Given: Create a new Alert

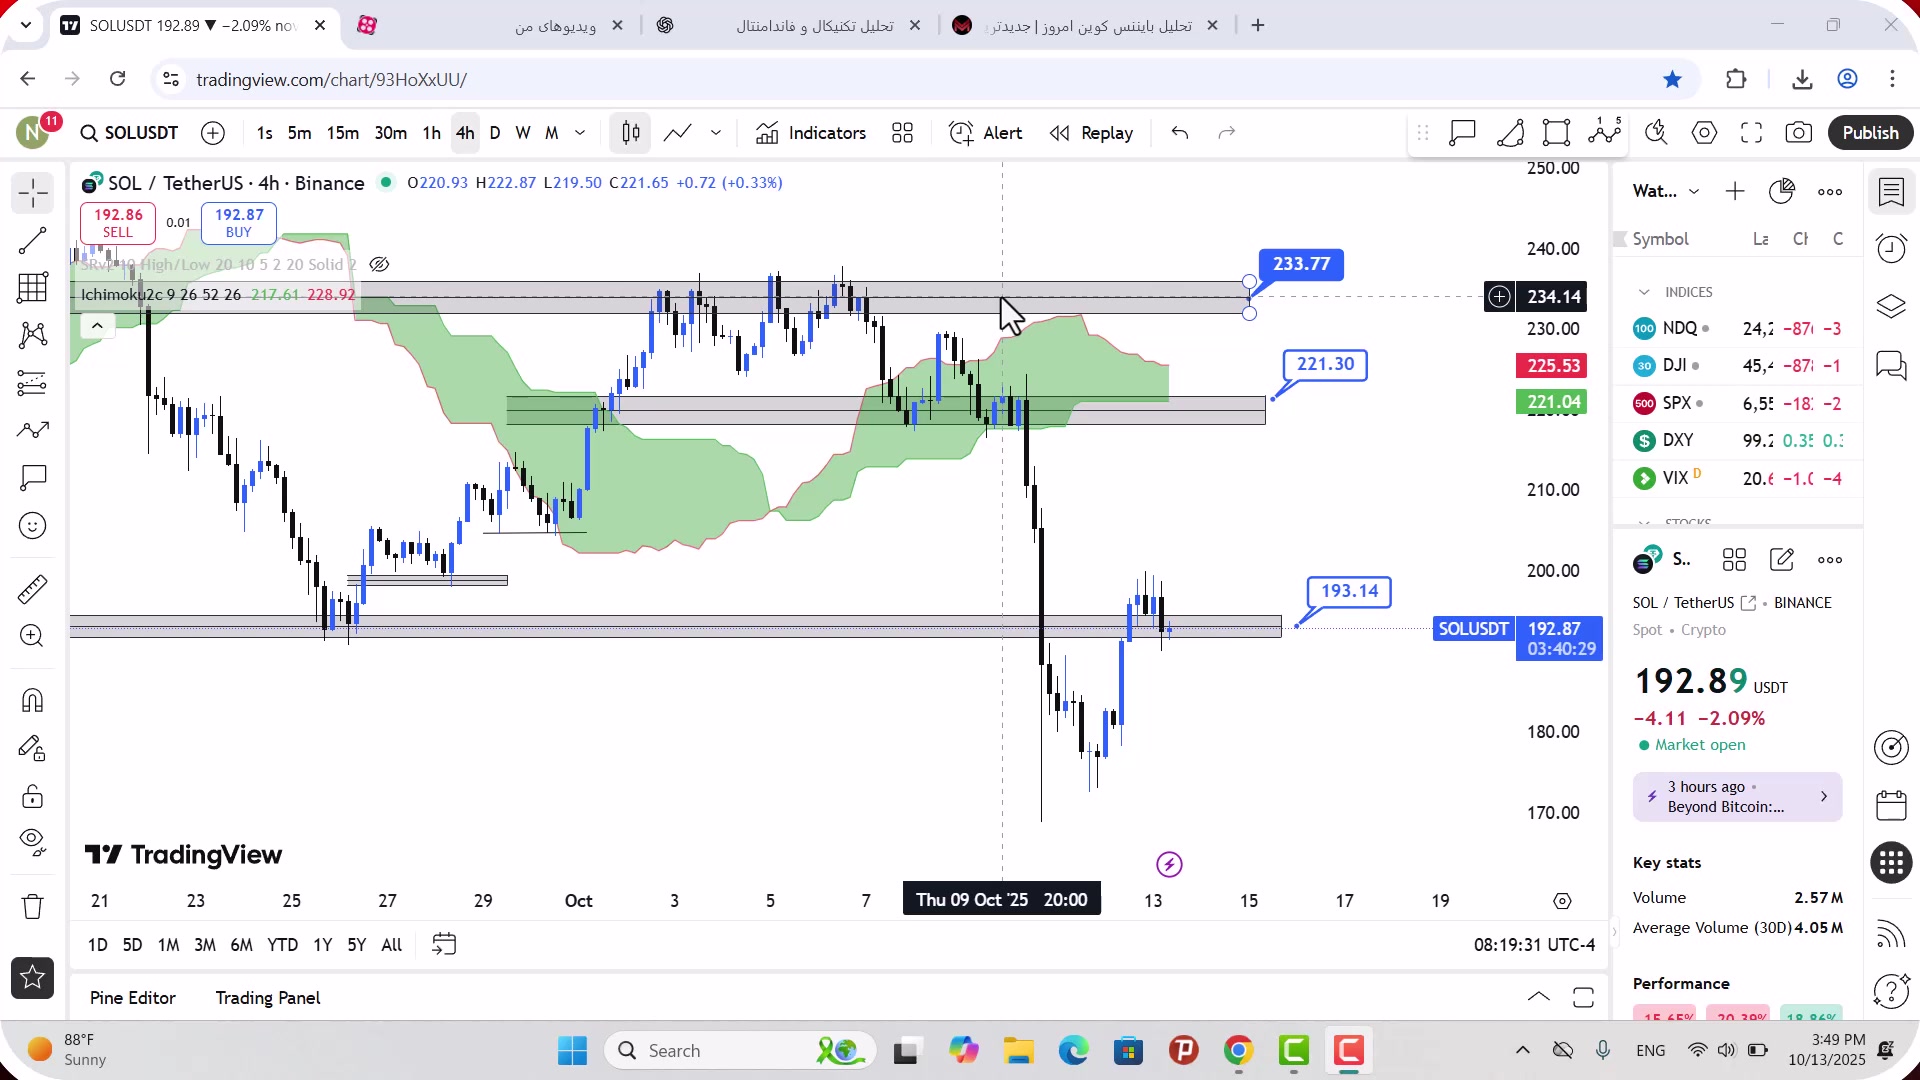Looking at the screenshot, I should pyautogui.click(x=985, y=133).
